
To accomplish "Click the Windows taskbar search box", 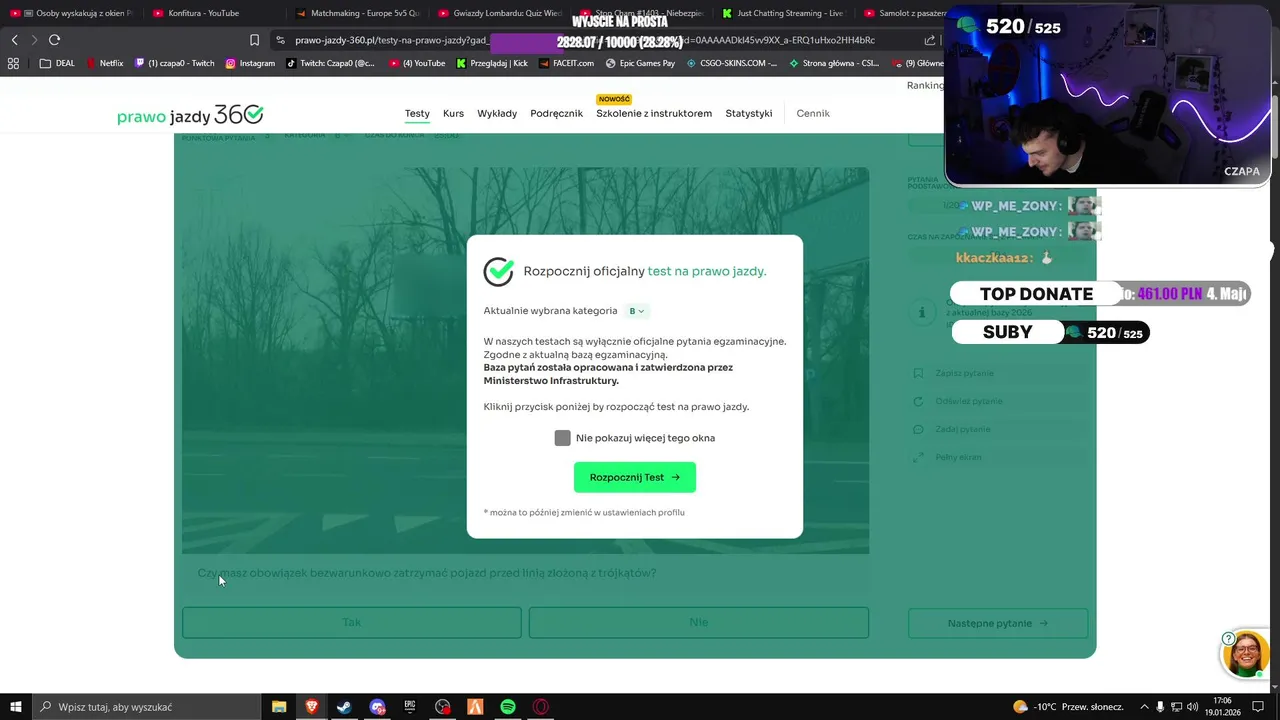I will [146, 707].
